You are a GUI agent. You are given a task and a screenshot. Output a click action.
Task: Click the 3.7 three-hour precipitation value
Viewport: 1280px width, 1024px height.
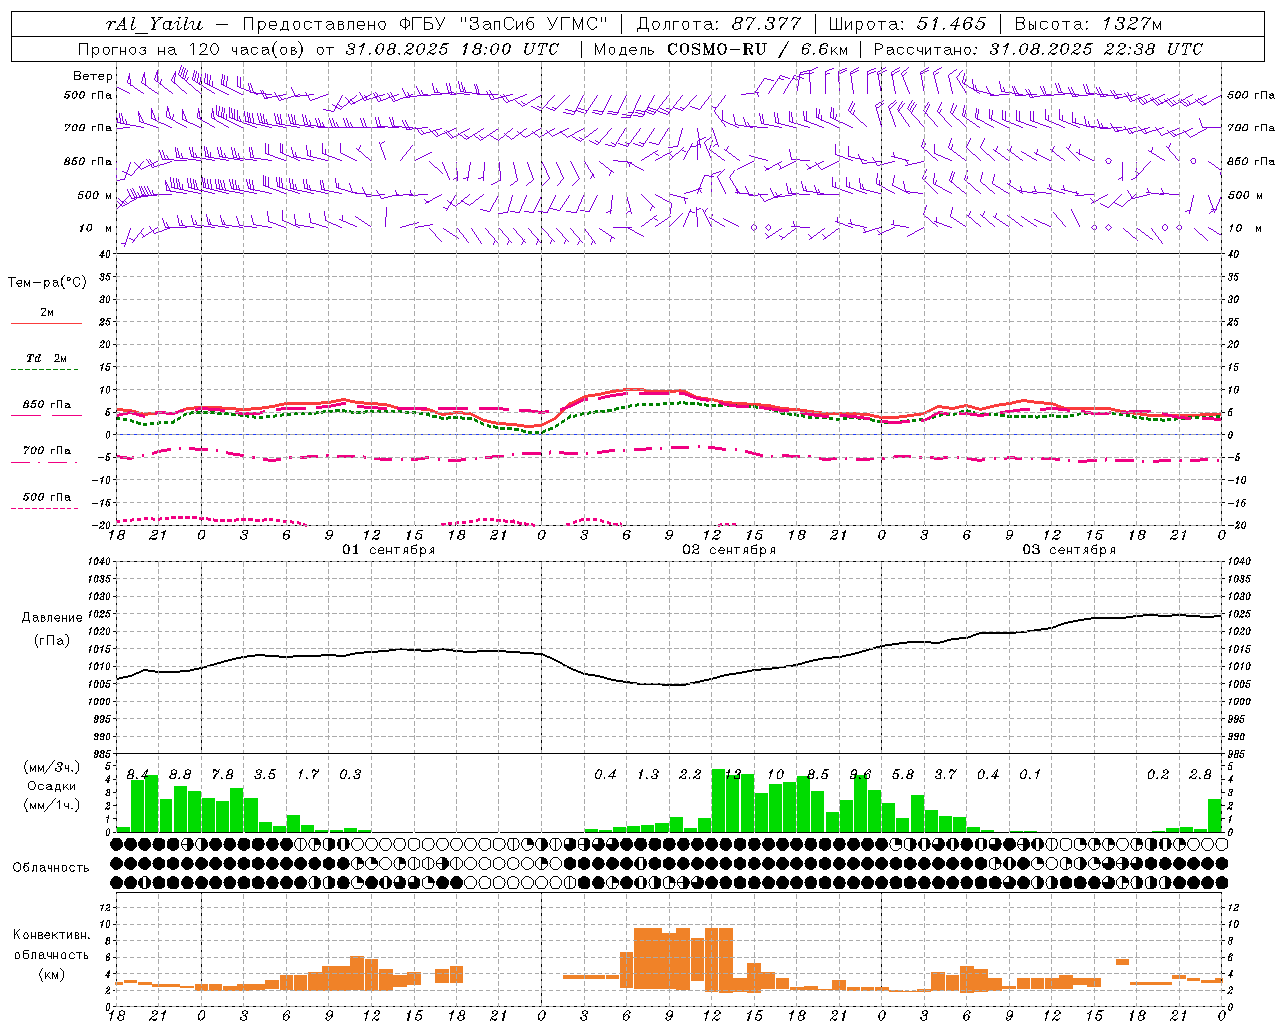click(945, 774)
